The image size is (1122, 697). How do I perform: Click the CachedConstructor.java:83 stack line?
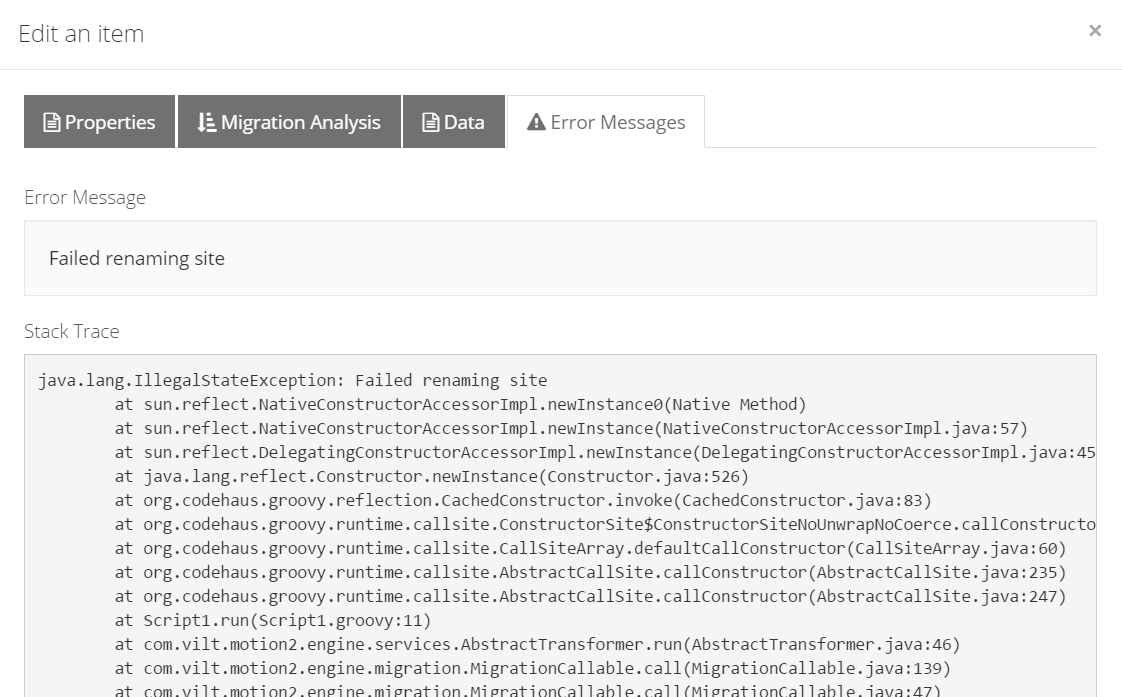coord(523,500)
